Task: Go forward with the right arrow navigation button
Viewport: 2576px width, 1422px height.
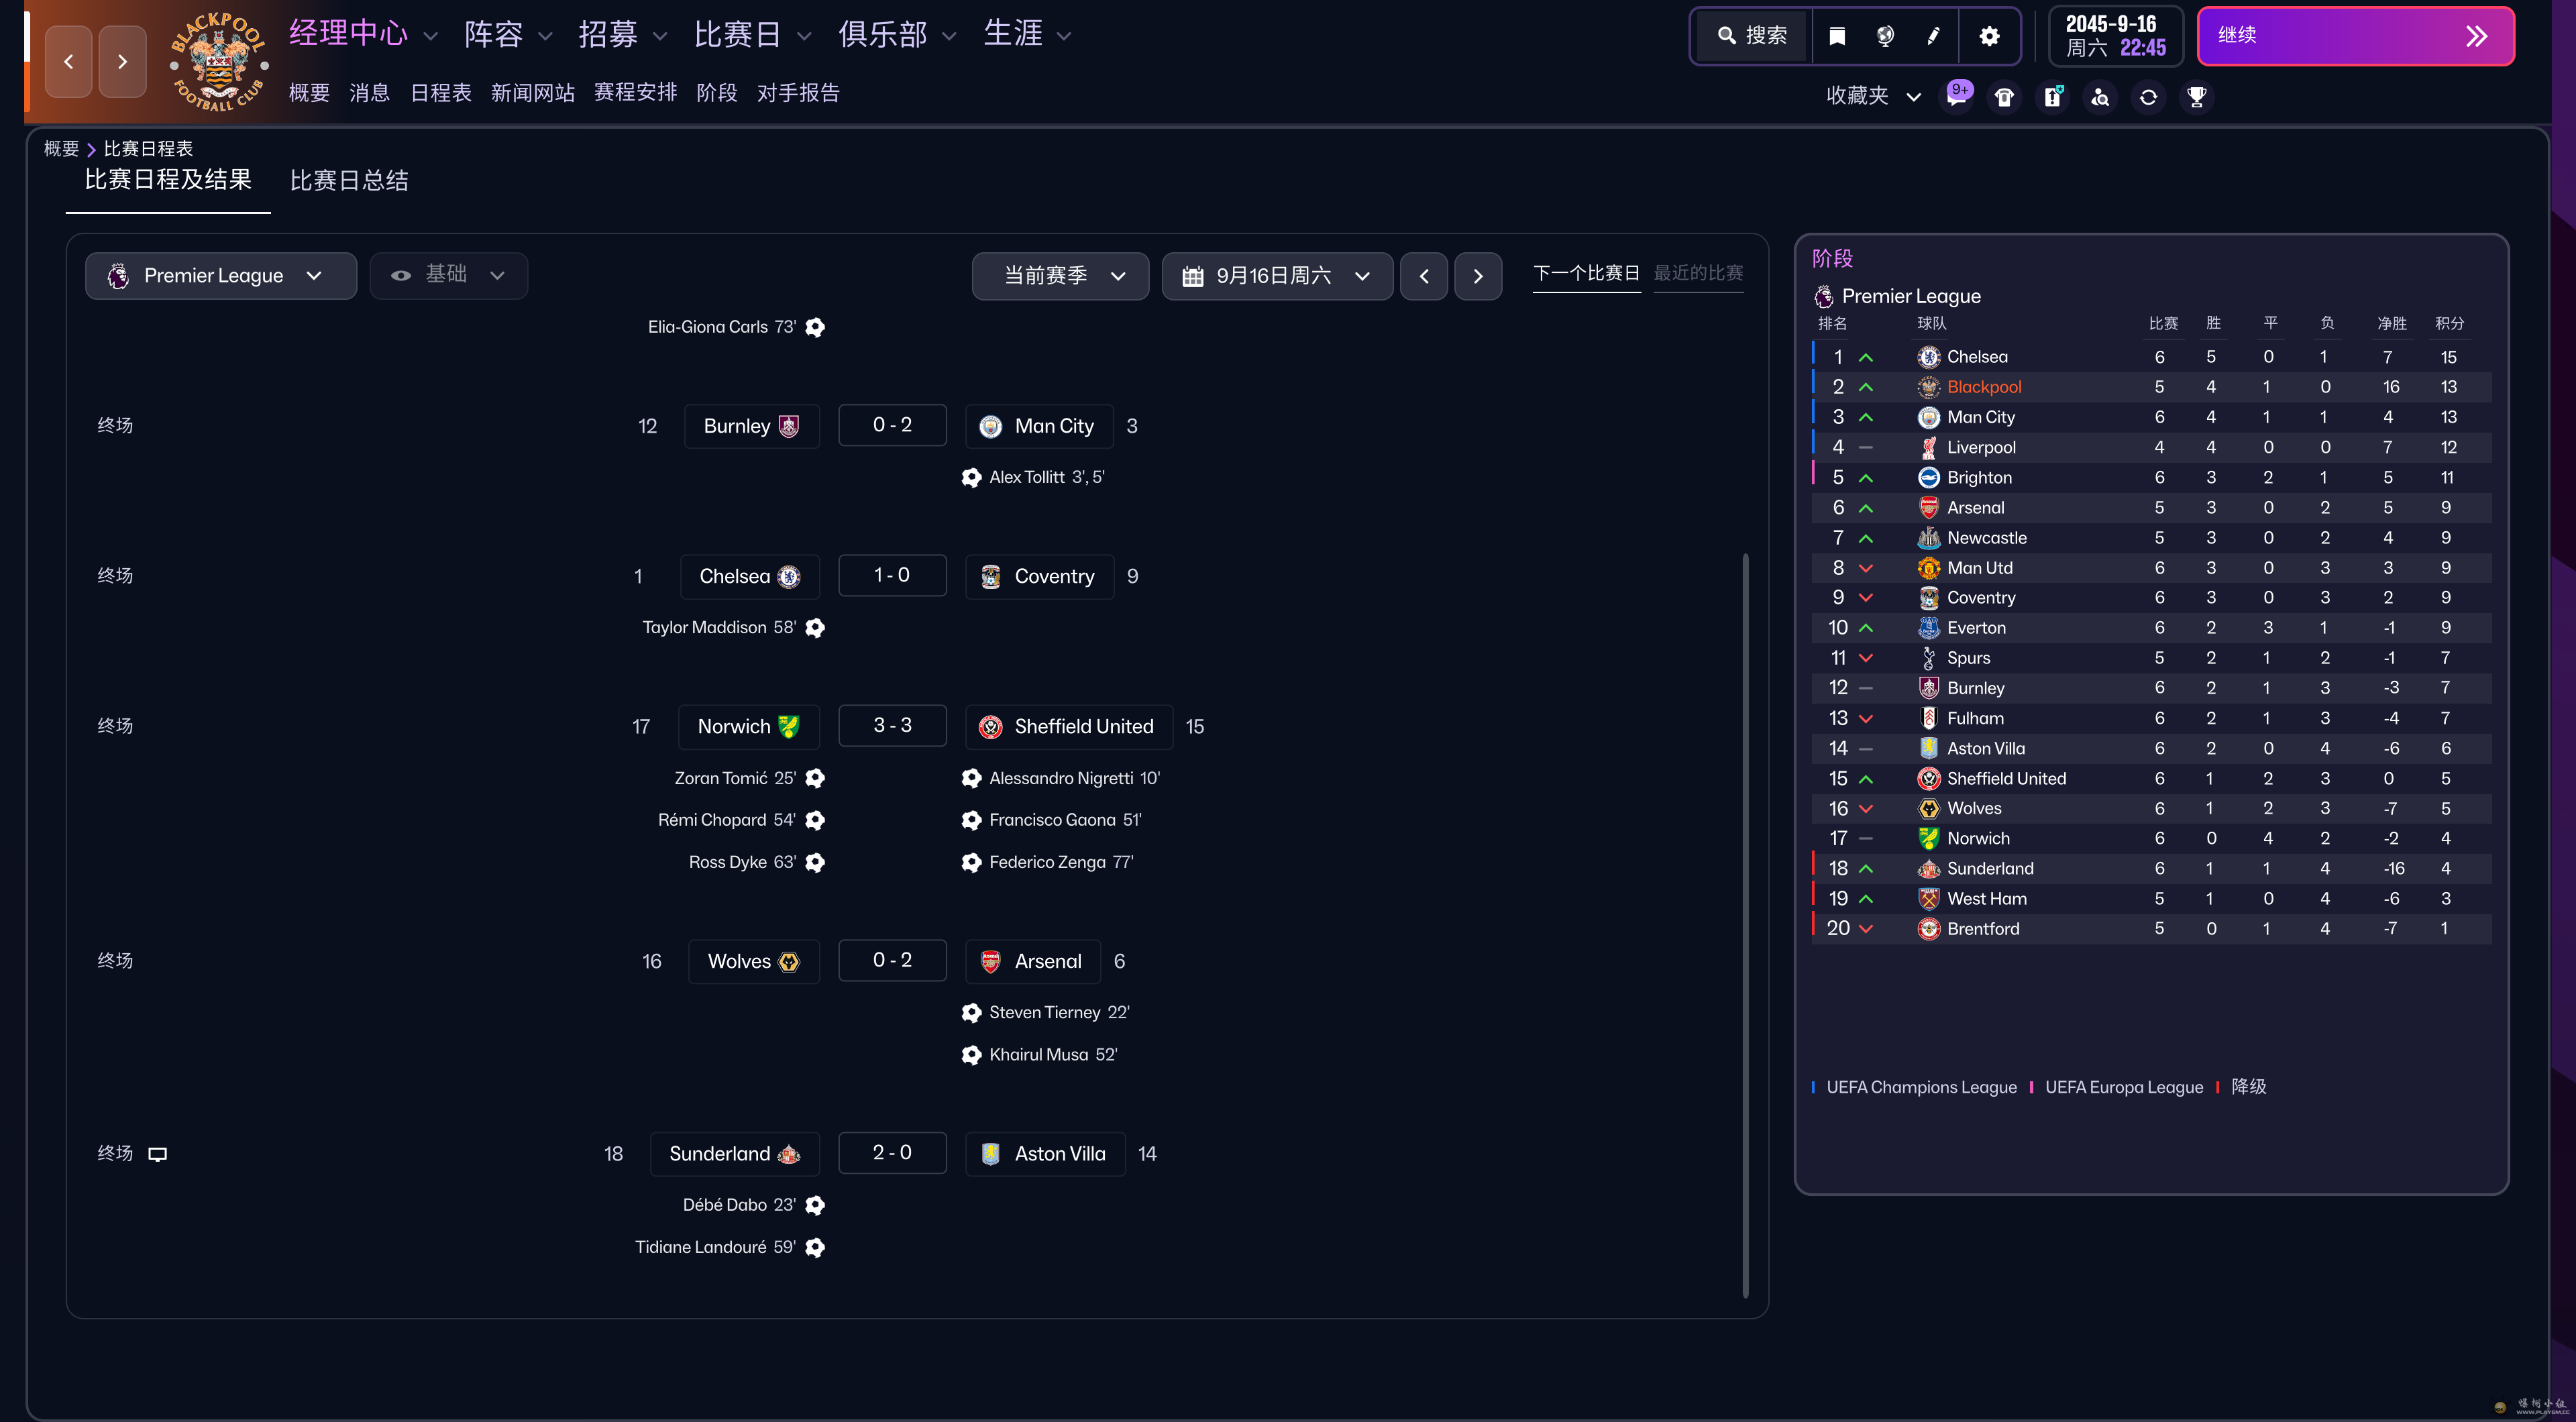Action: (x=122, y=61)
